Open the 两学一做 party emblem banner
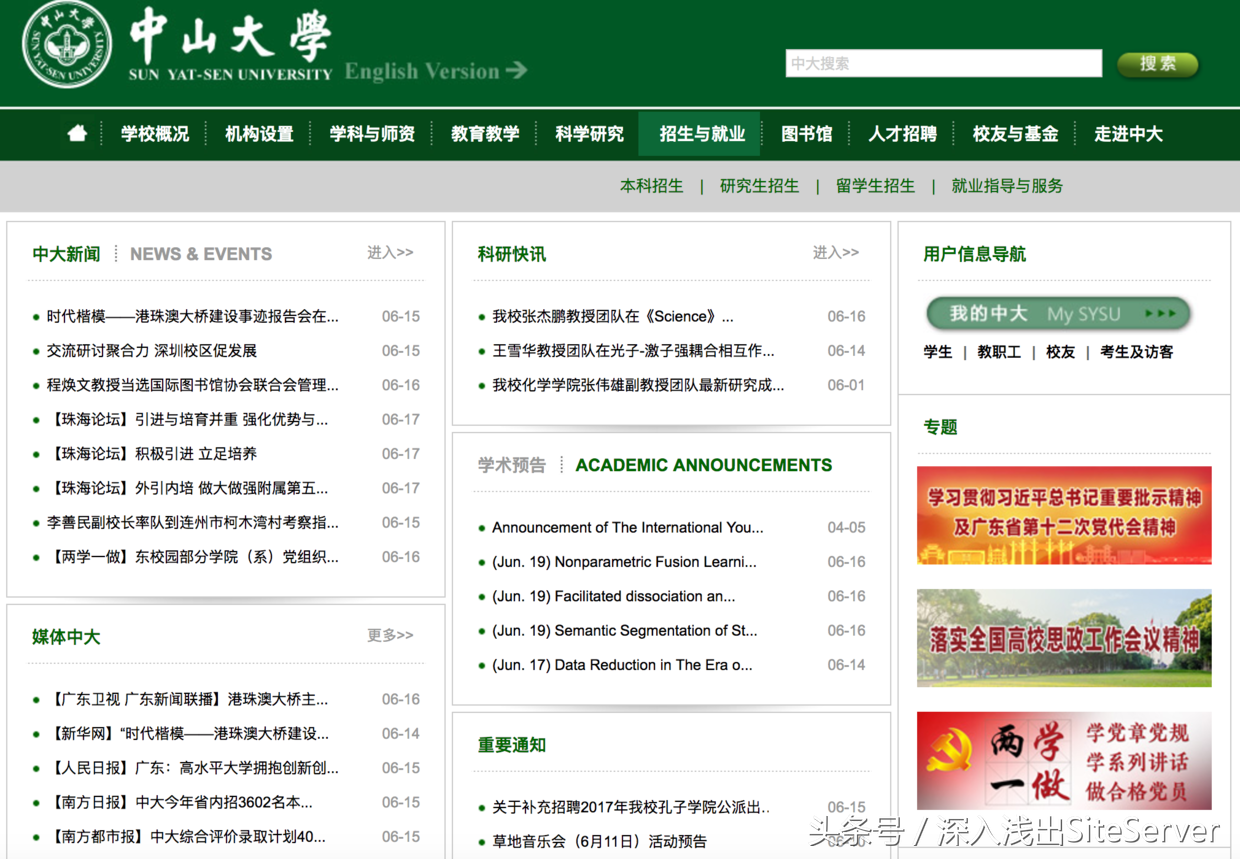 [1064, 761]
